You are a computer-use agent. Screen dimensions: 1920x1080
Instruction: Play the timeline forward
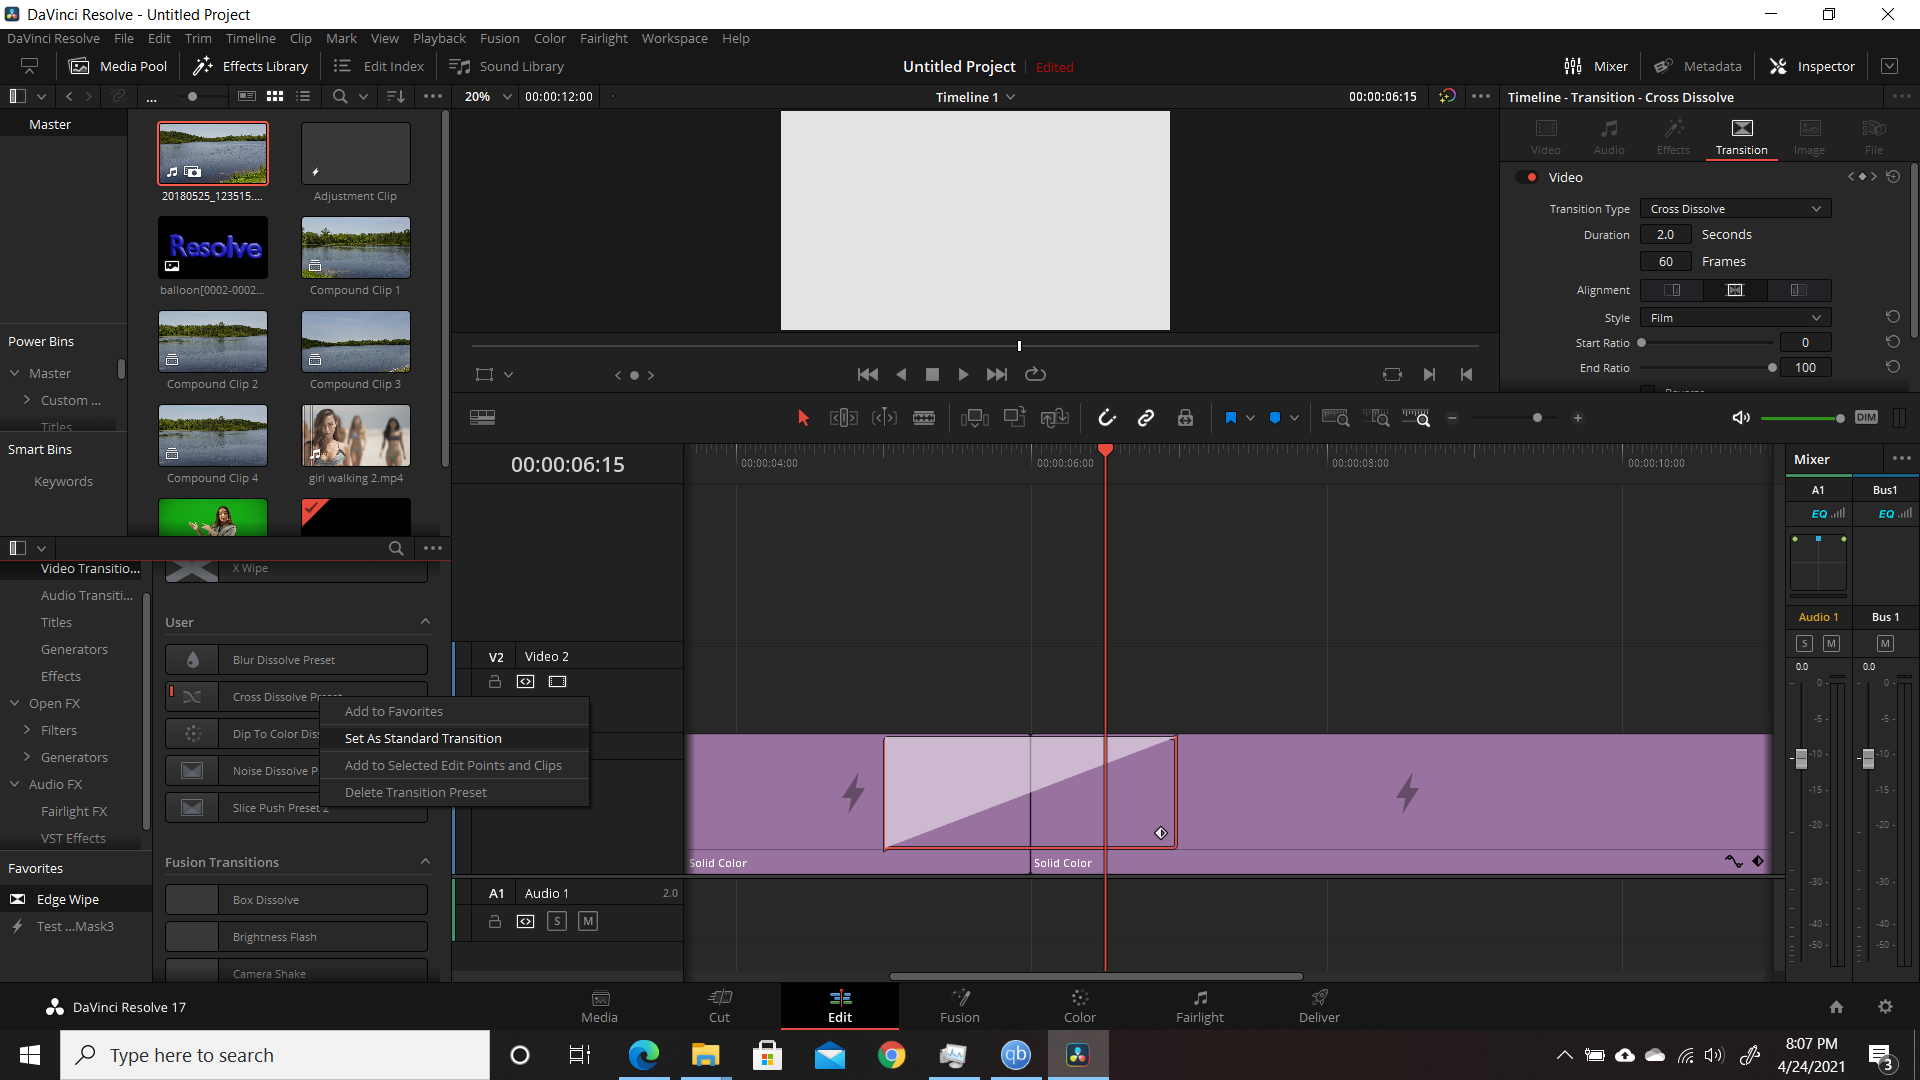point(963,374)
